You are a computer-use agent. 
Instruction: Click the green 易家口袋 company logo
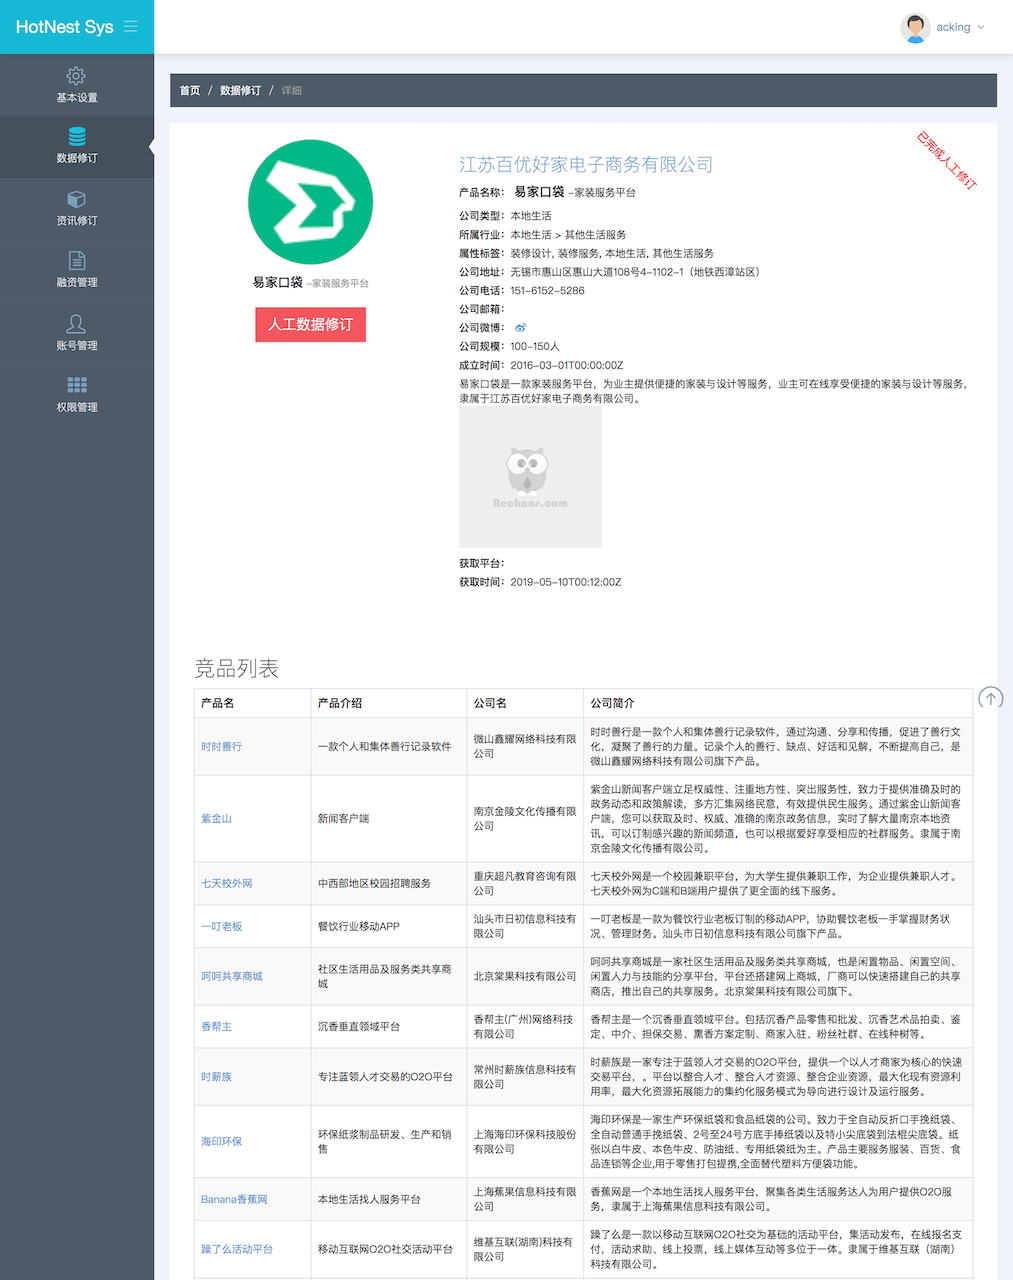point(310,203)
